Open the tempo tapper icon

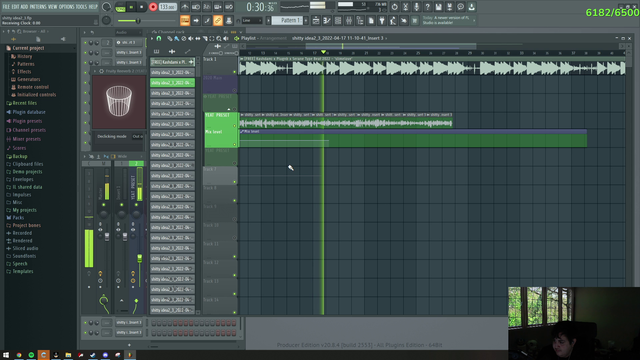[x=393, y=20]
